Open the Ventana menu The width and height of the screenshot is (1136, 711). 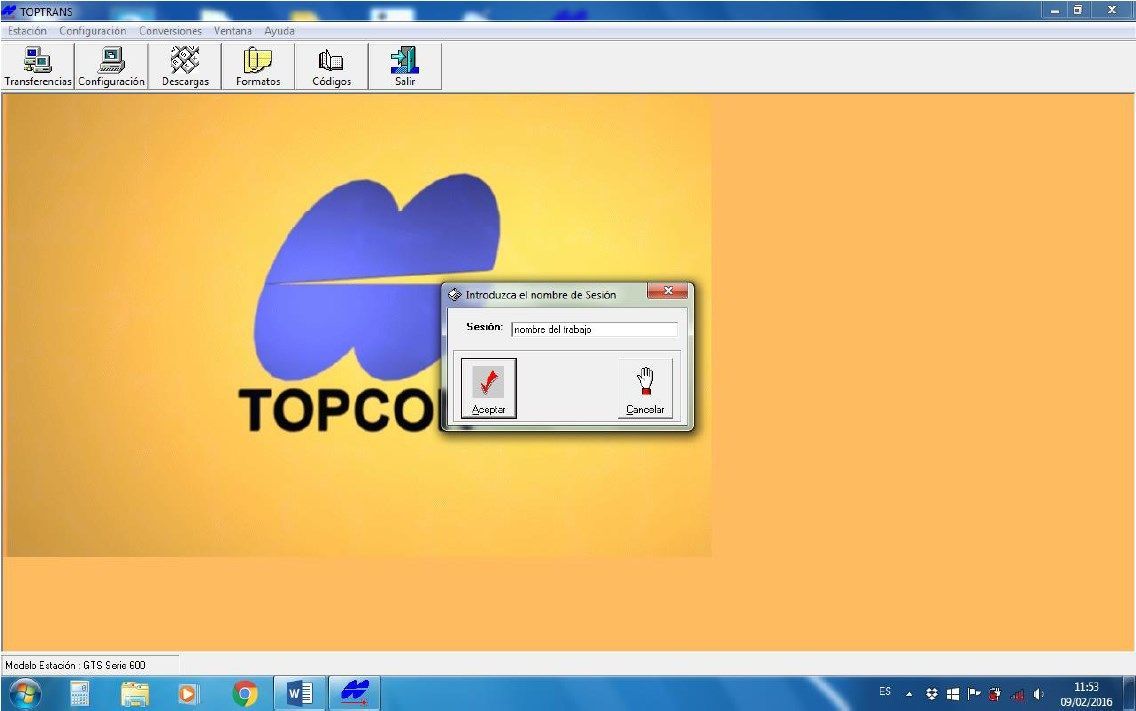point(233,31)
